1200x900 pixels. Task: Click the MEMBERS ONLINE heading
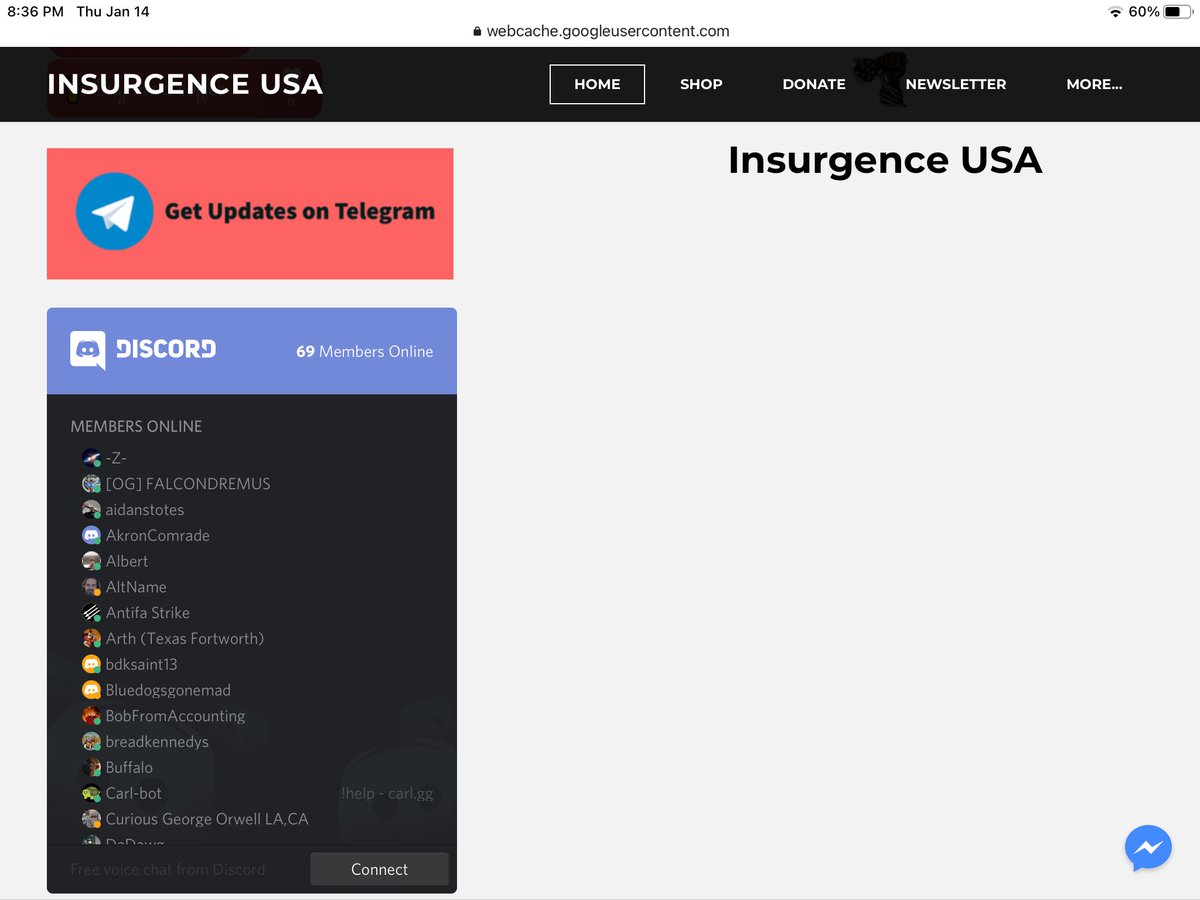[136, 426]
